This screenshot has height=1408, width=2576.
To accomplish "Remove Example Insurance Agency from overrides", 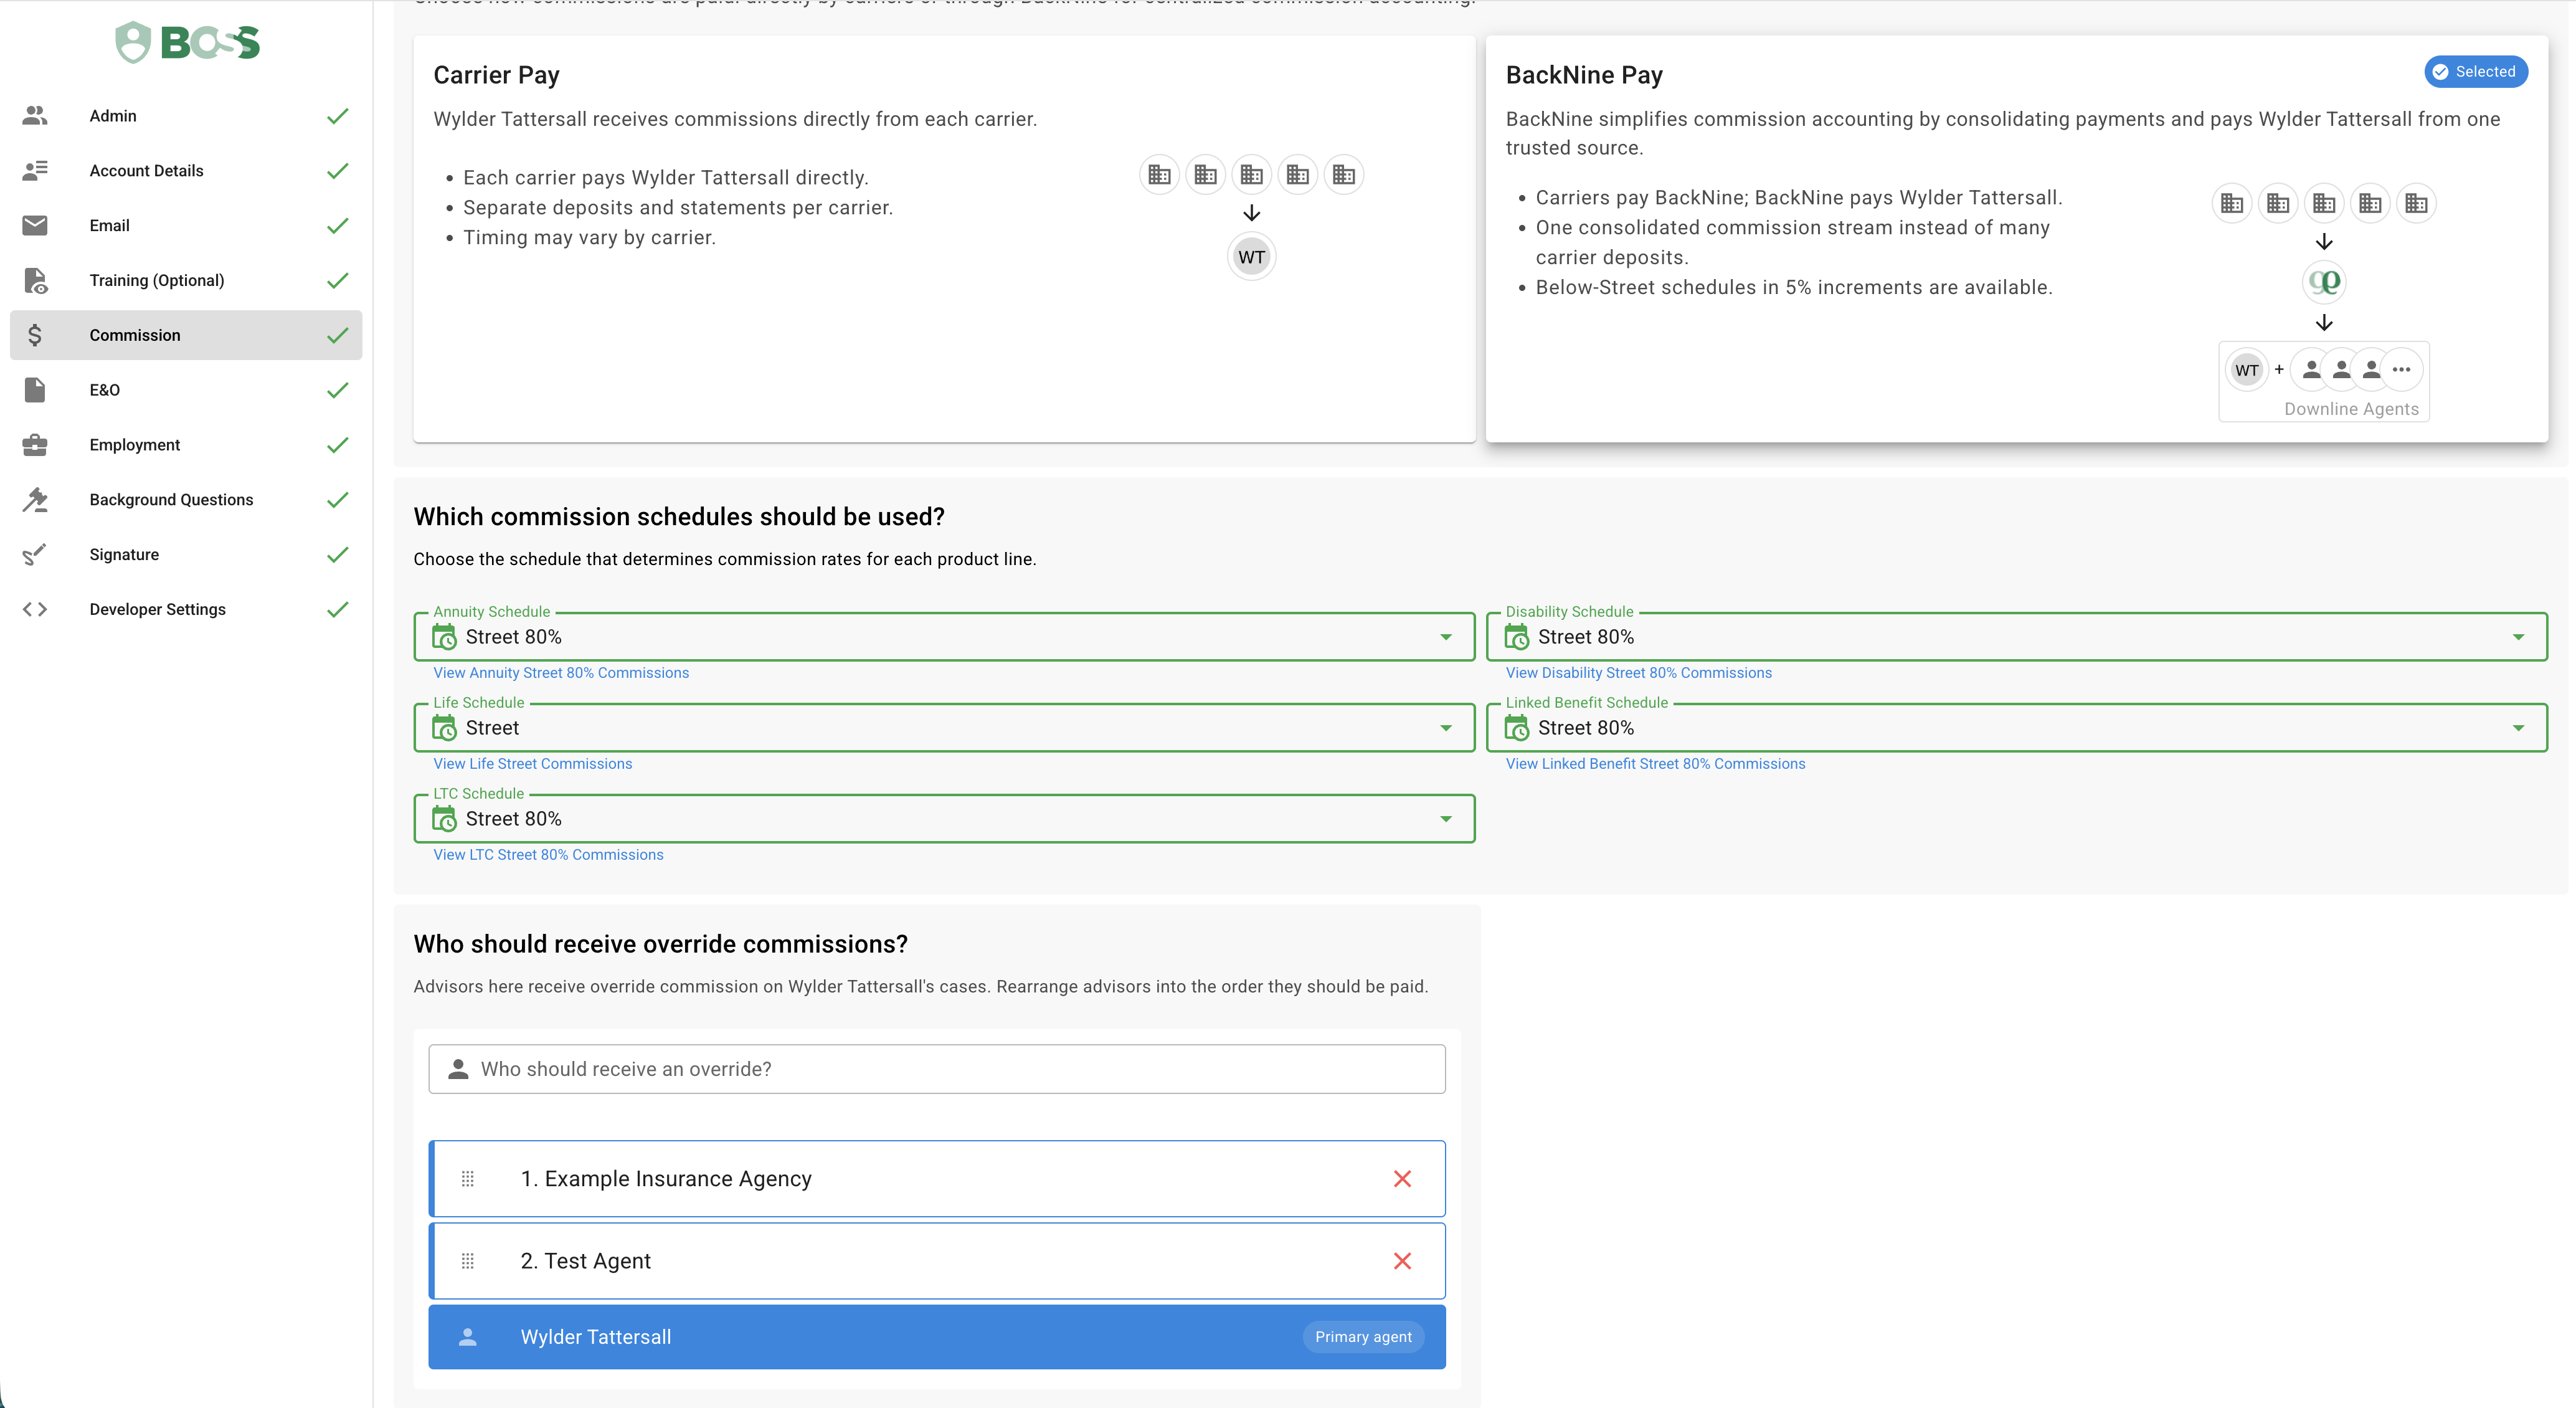I will [1402, 1179].
